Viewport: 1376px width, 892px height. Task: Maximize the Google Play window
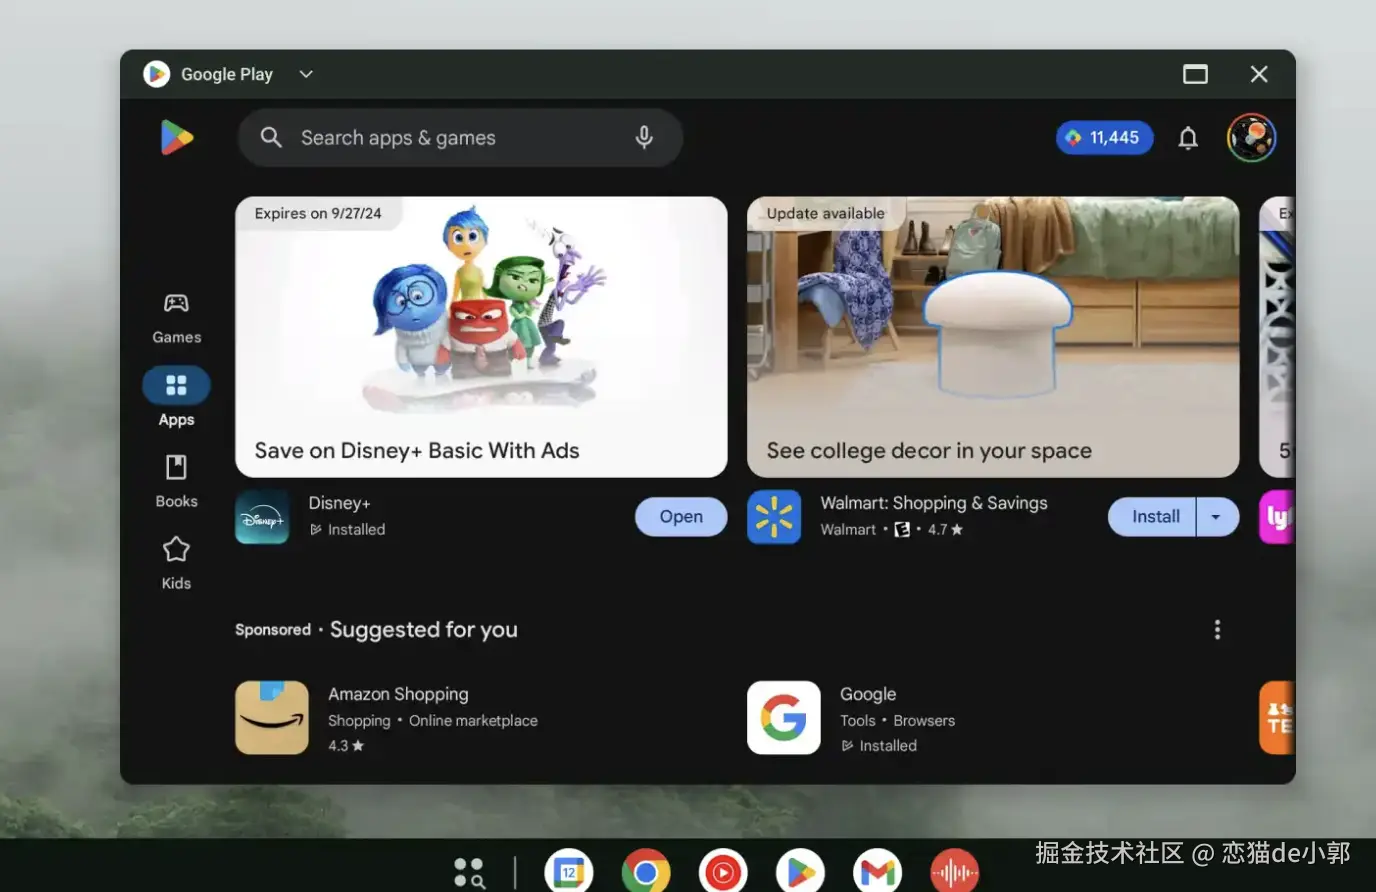[1195, 74]
